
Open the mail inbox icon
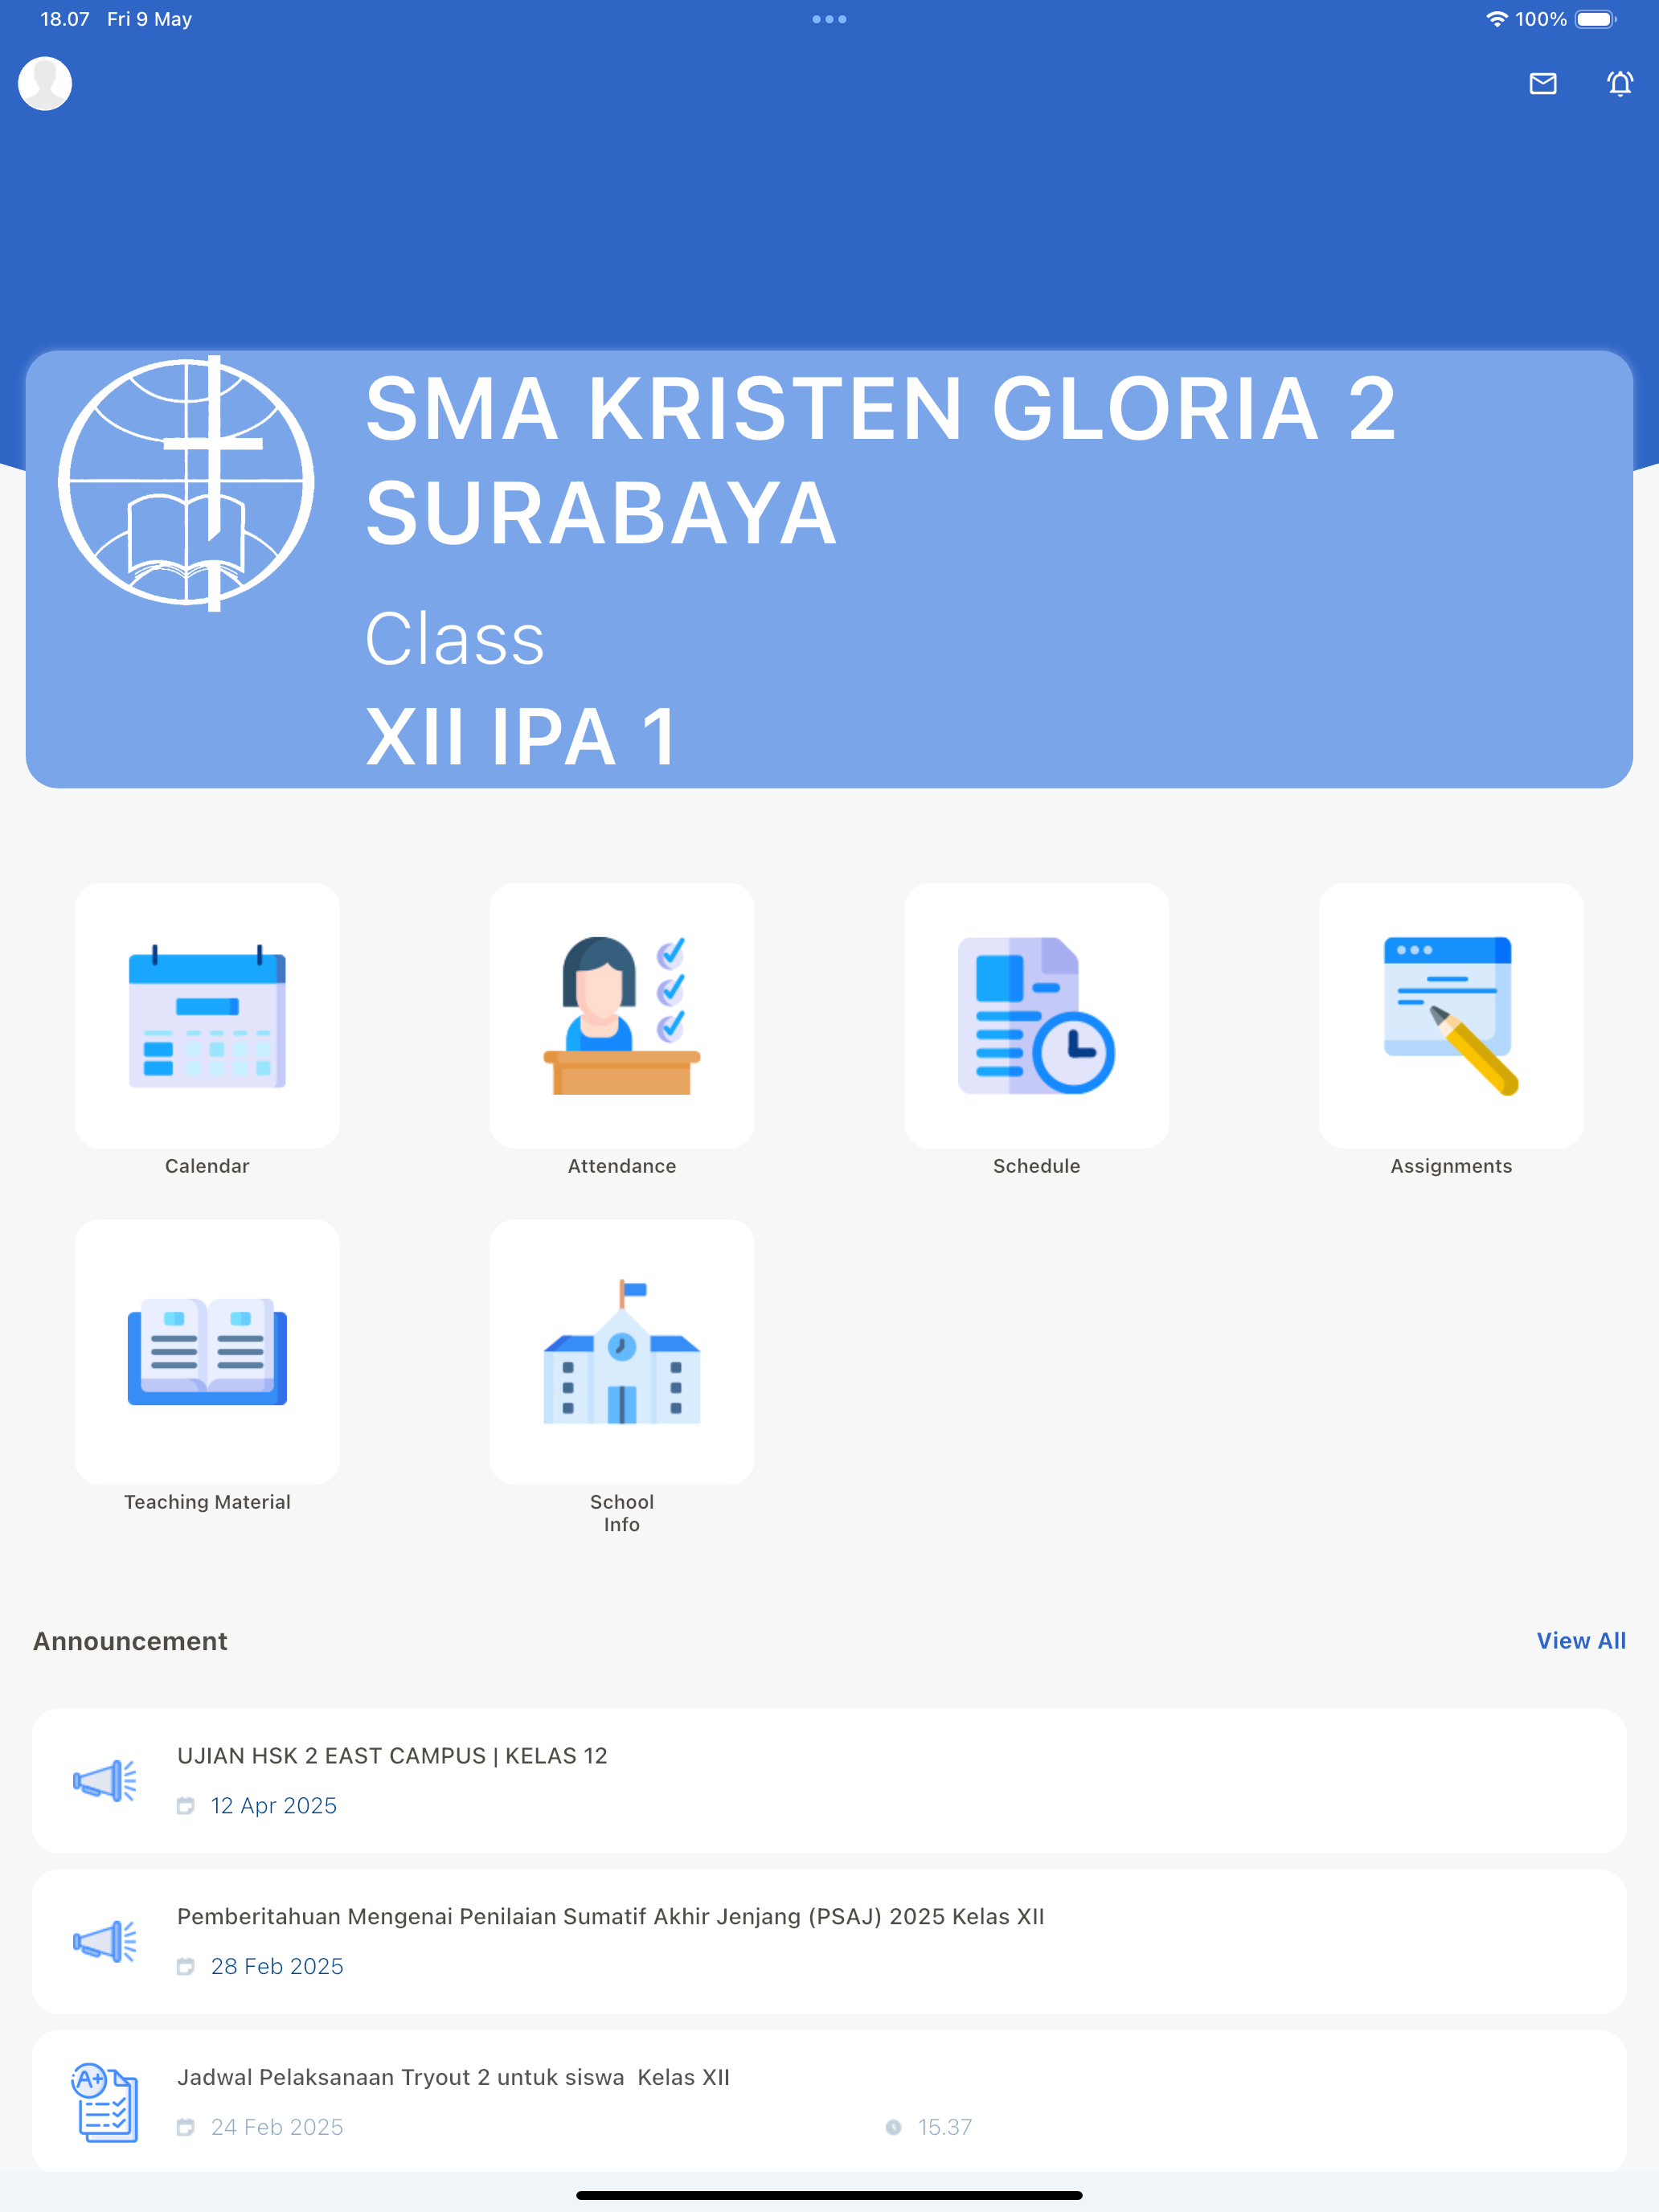click(x=1543, y=83)
